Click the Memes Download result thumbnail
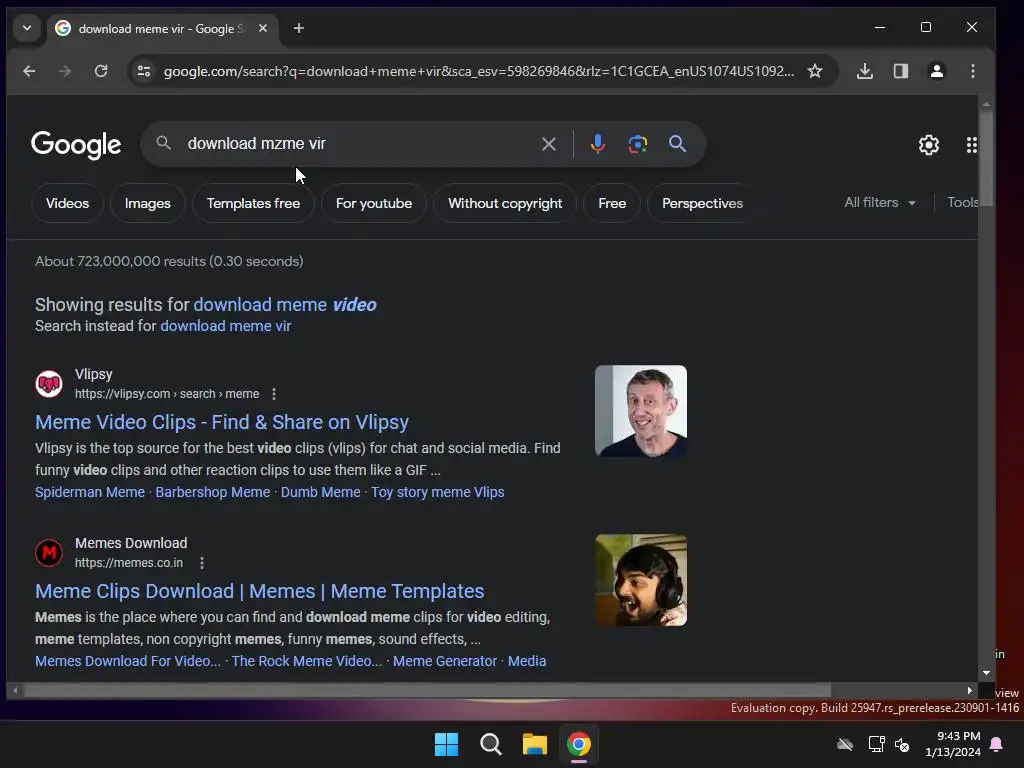Screen dimensions: 1024x768 click(x=641, y=580)
